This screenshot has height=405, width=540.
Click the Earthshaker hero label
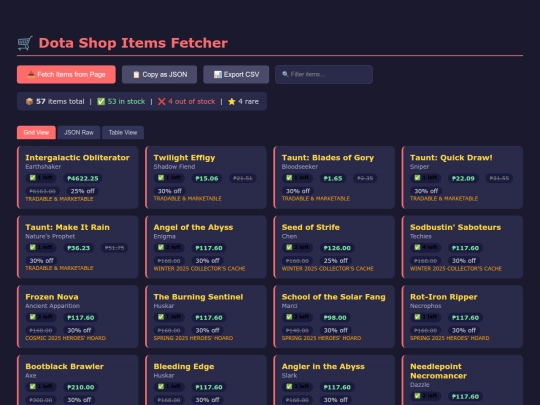(43, 167)
